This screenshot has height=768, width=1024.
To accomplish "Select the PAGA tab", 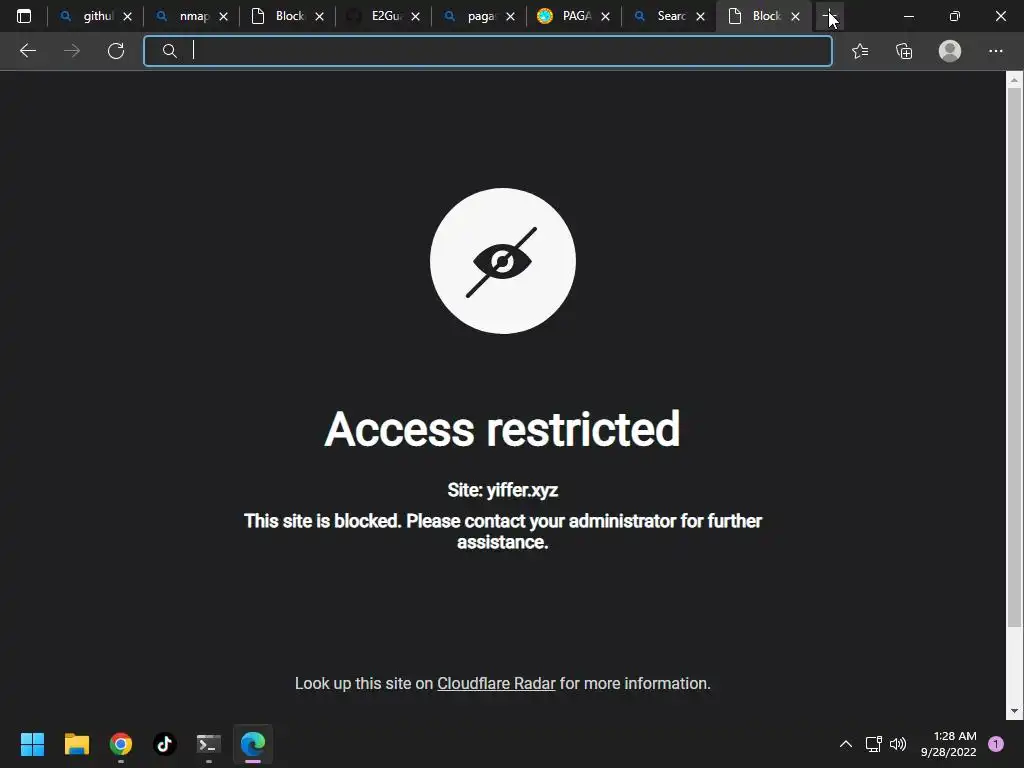I will (574, 16).
